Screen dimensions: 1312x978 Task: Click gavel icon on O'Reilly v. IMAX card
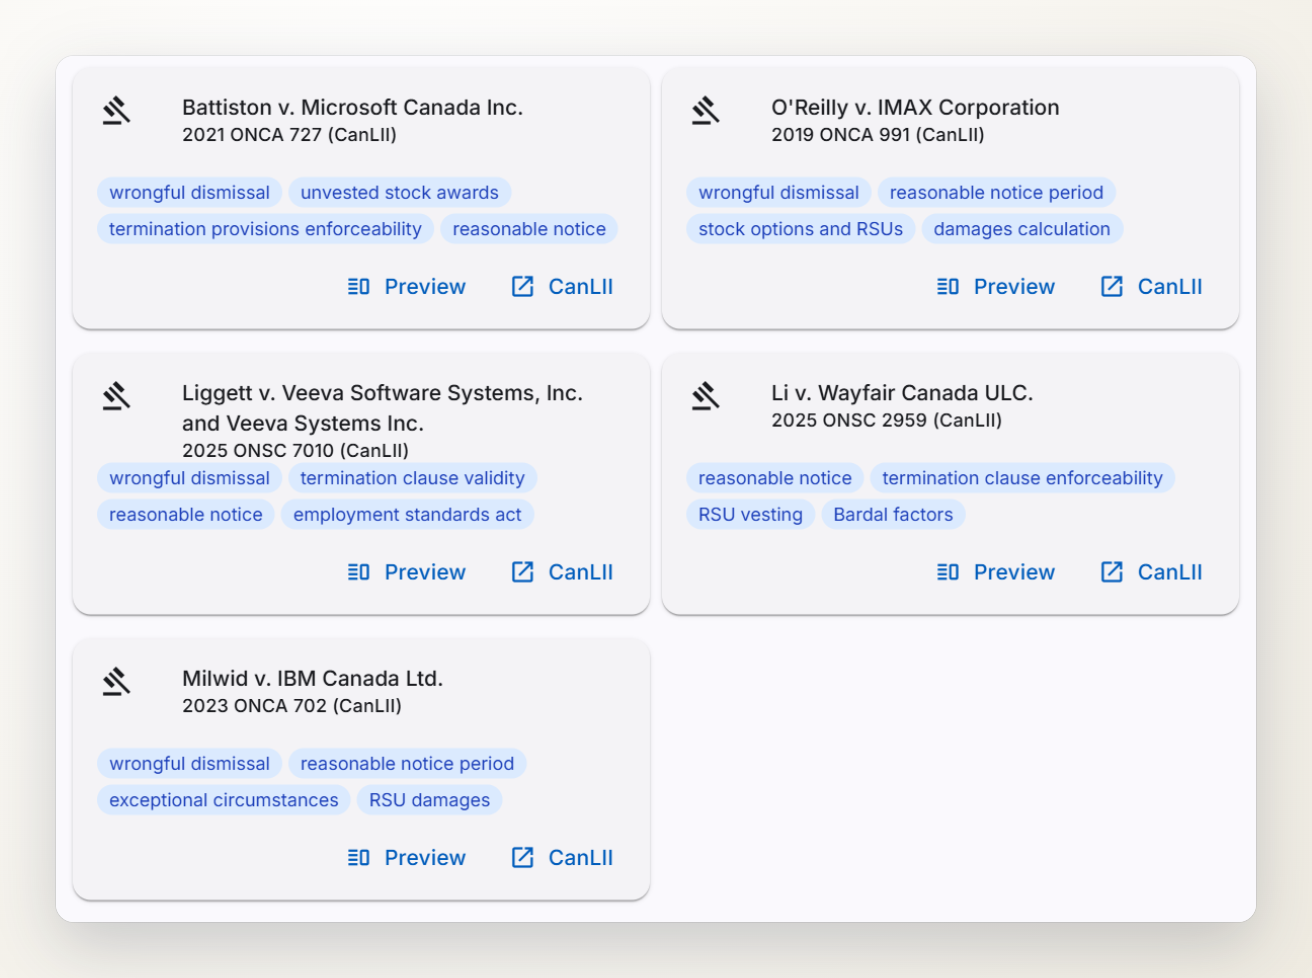[706, 110]
